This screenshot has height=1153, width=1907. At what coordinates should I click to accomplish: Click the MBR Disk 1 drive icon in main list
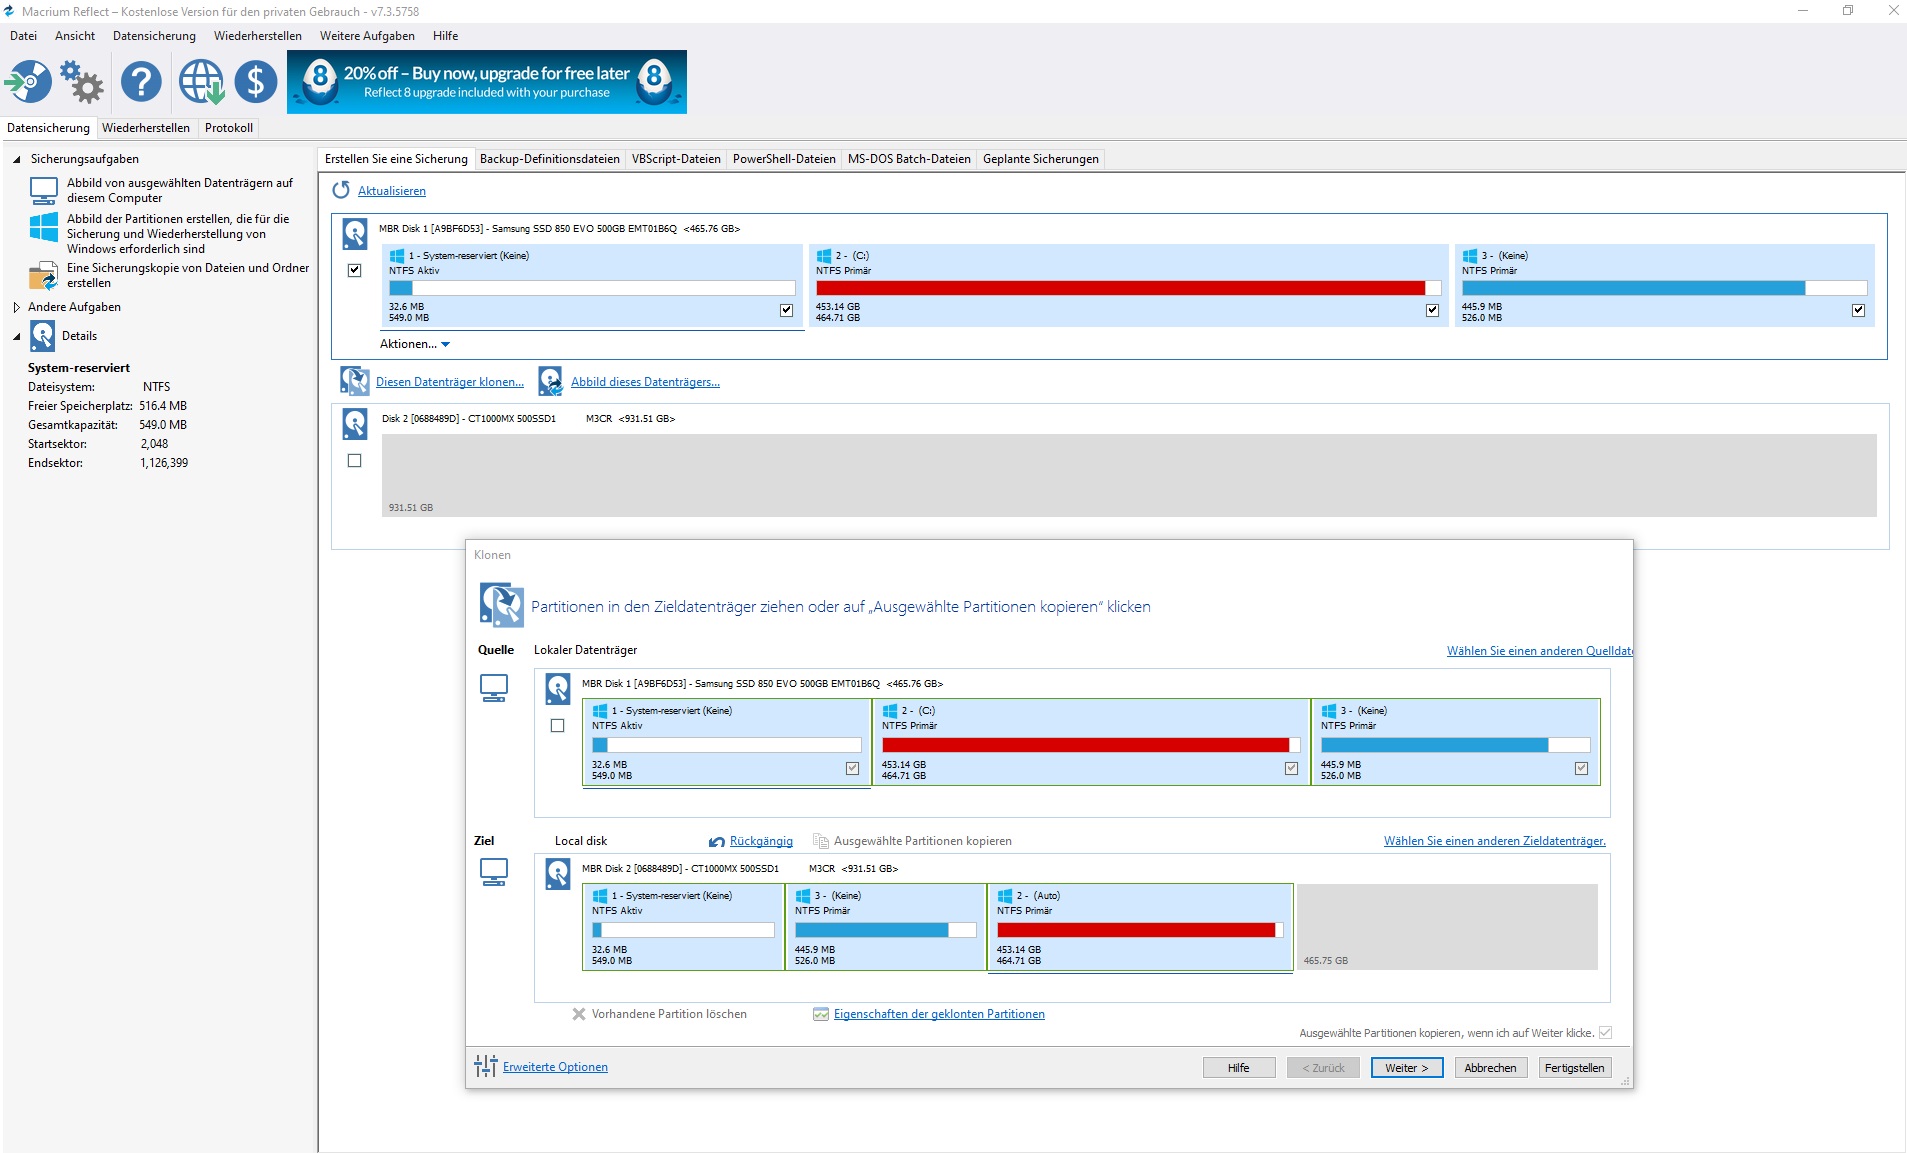[x=355, y=233]
